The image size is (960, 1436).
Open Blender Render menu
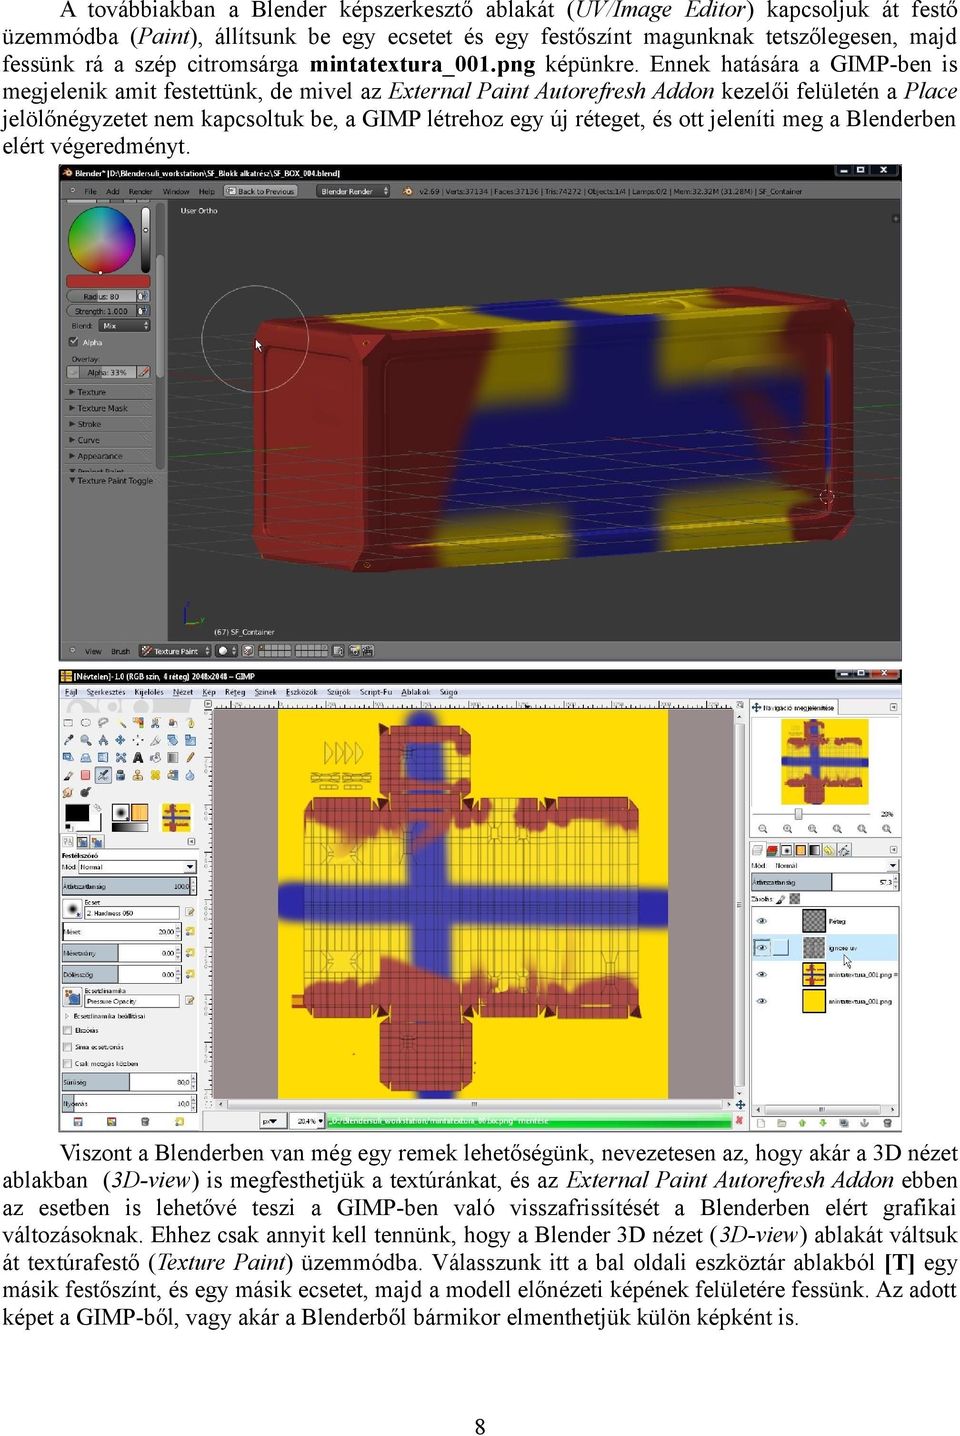click(140, 191)
